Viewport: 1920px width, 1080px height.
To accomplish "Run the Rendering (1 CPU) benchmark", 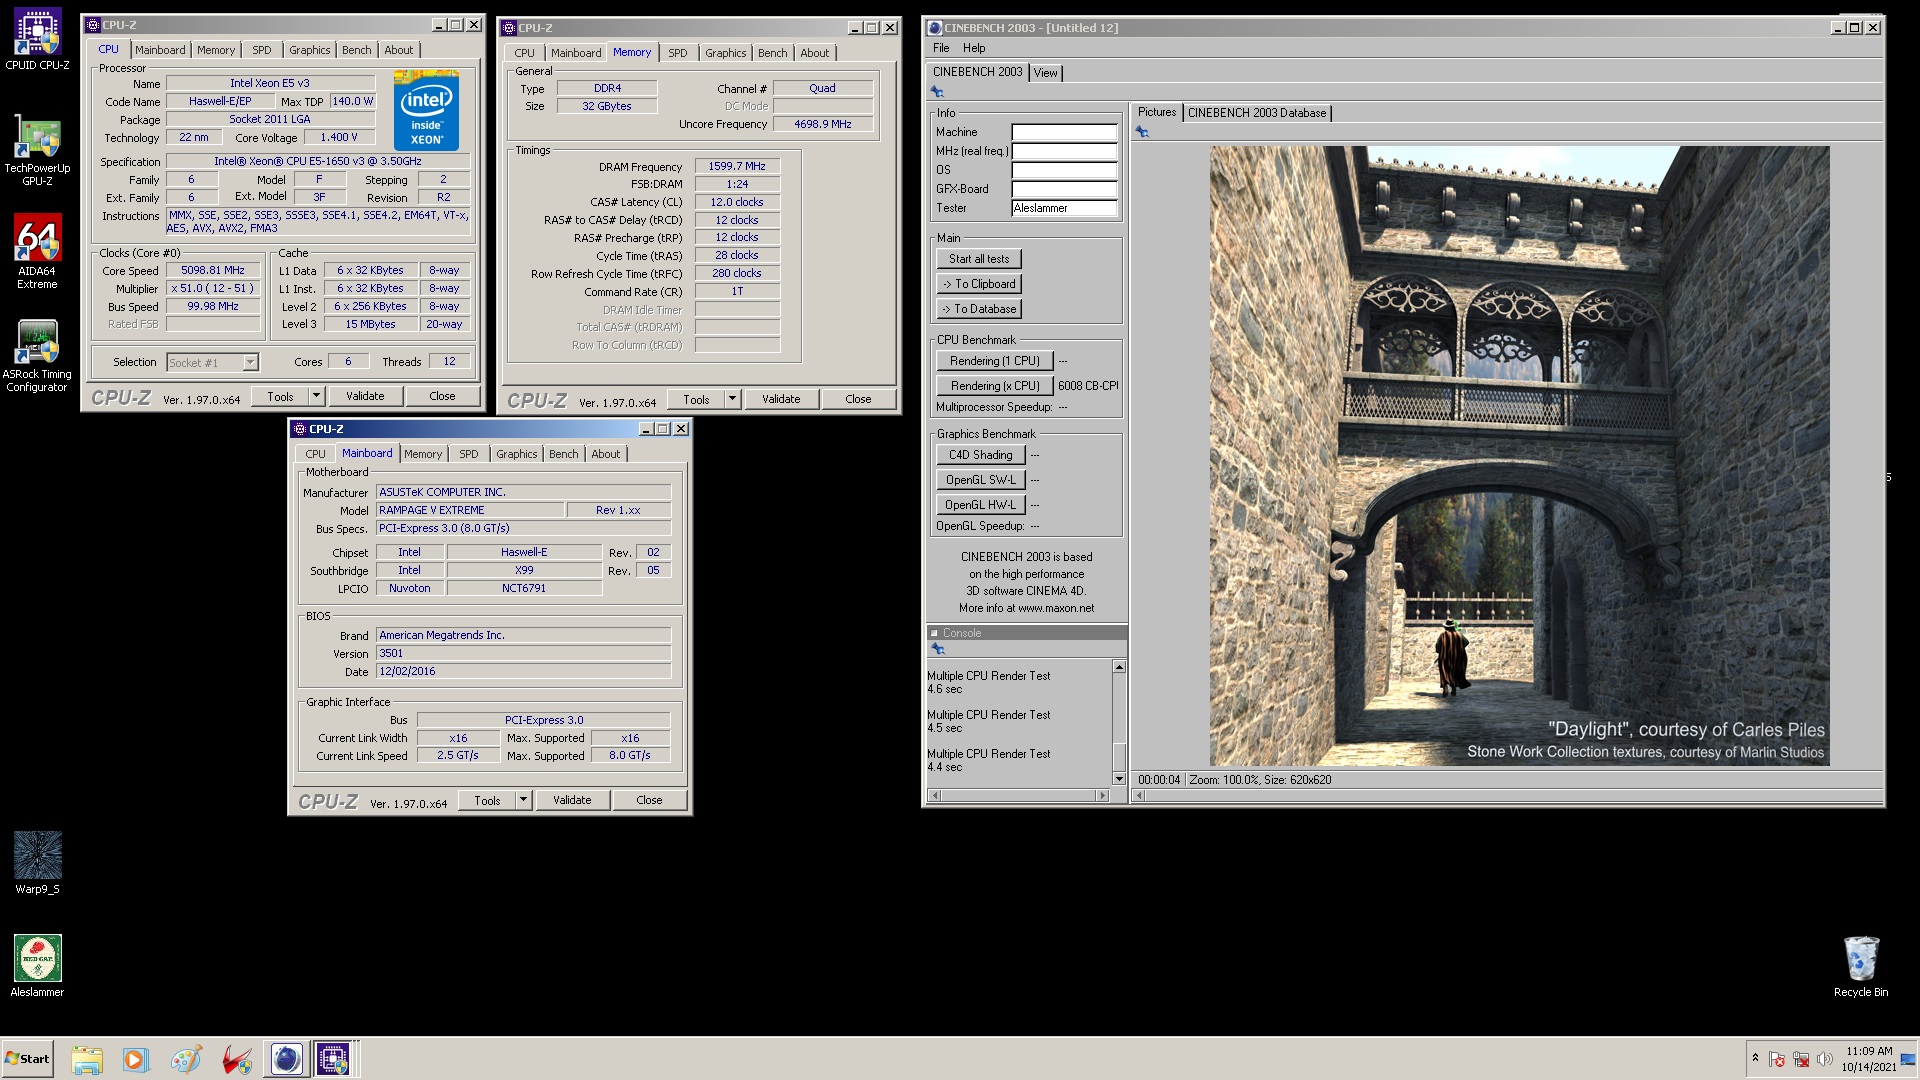I will 995,361.
